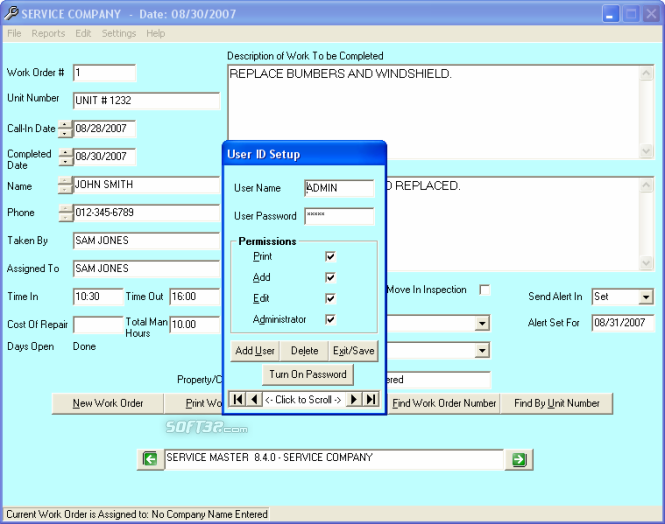Check the Move In Inspection checkbox

484,290
